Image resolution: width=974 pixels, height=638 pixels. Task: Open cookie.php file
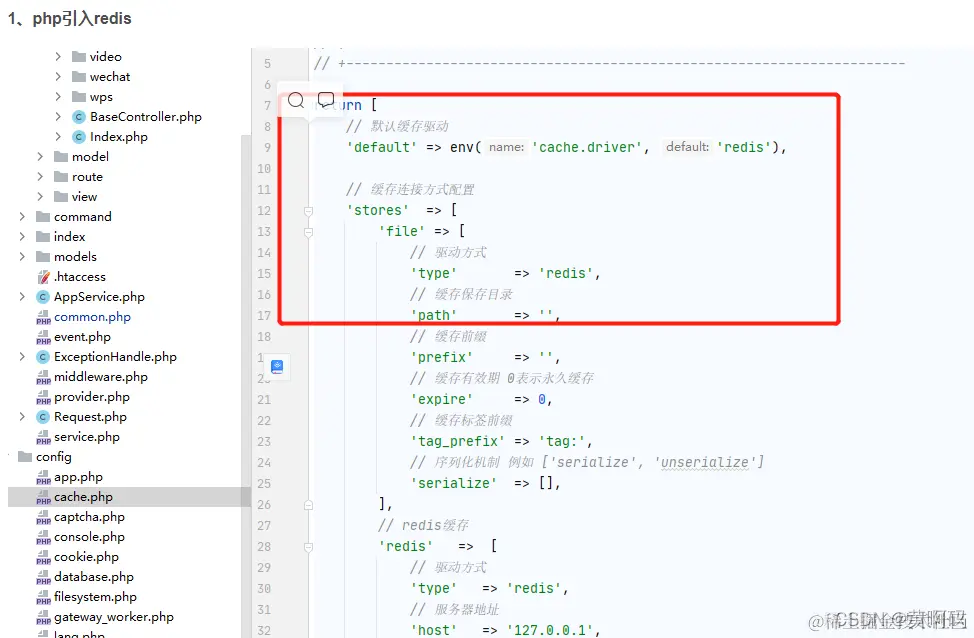coord(86,557)
